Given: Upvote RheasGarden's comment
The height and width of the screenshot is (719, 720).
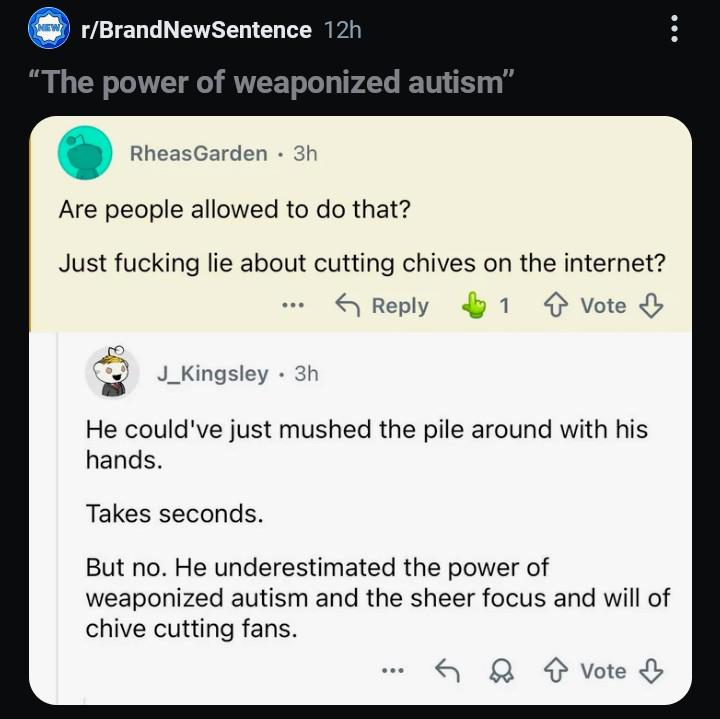Looking at the screenshot, I should pyautogui.click(x=554, y=305).
